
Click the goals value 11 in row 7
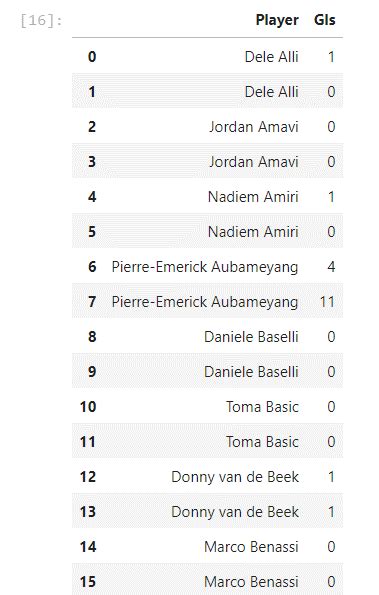tap(327, 302)
